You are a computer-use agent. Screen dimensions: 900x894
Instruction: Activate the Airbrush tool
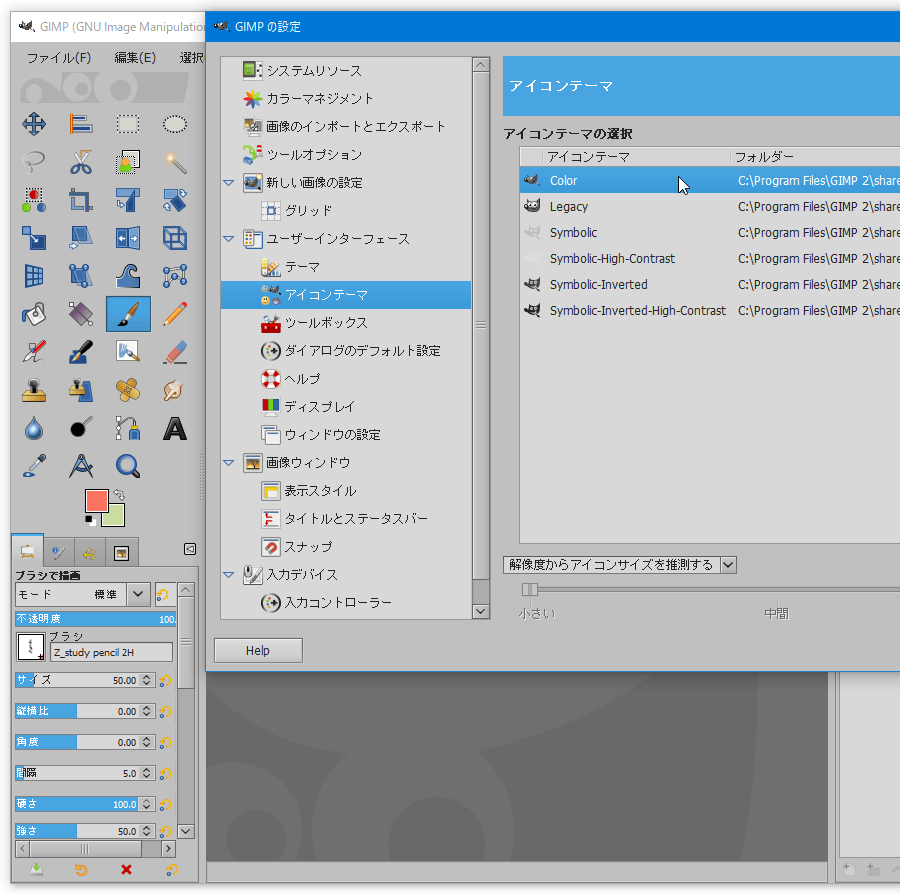pyautogui.click(x=34, y=352)
